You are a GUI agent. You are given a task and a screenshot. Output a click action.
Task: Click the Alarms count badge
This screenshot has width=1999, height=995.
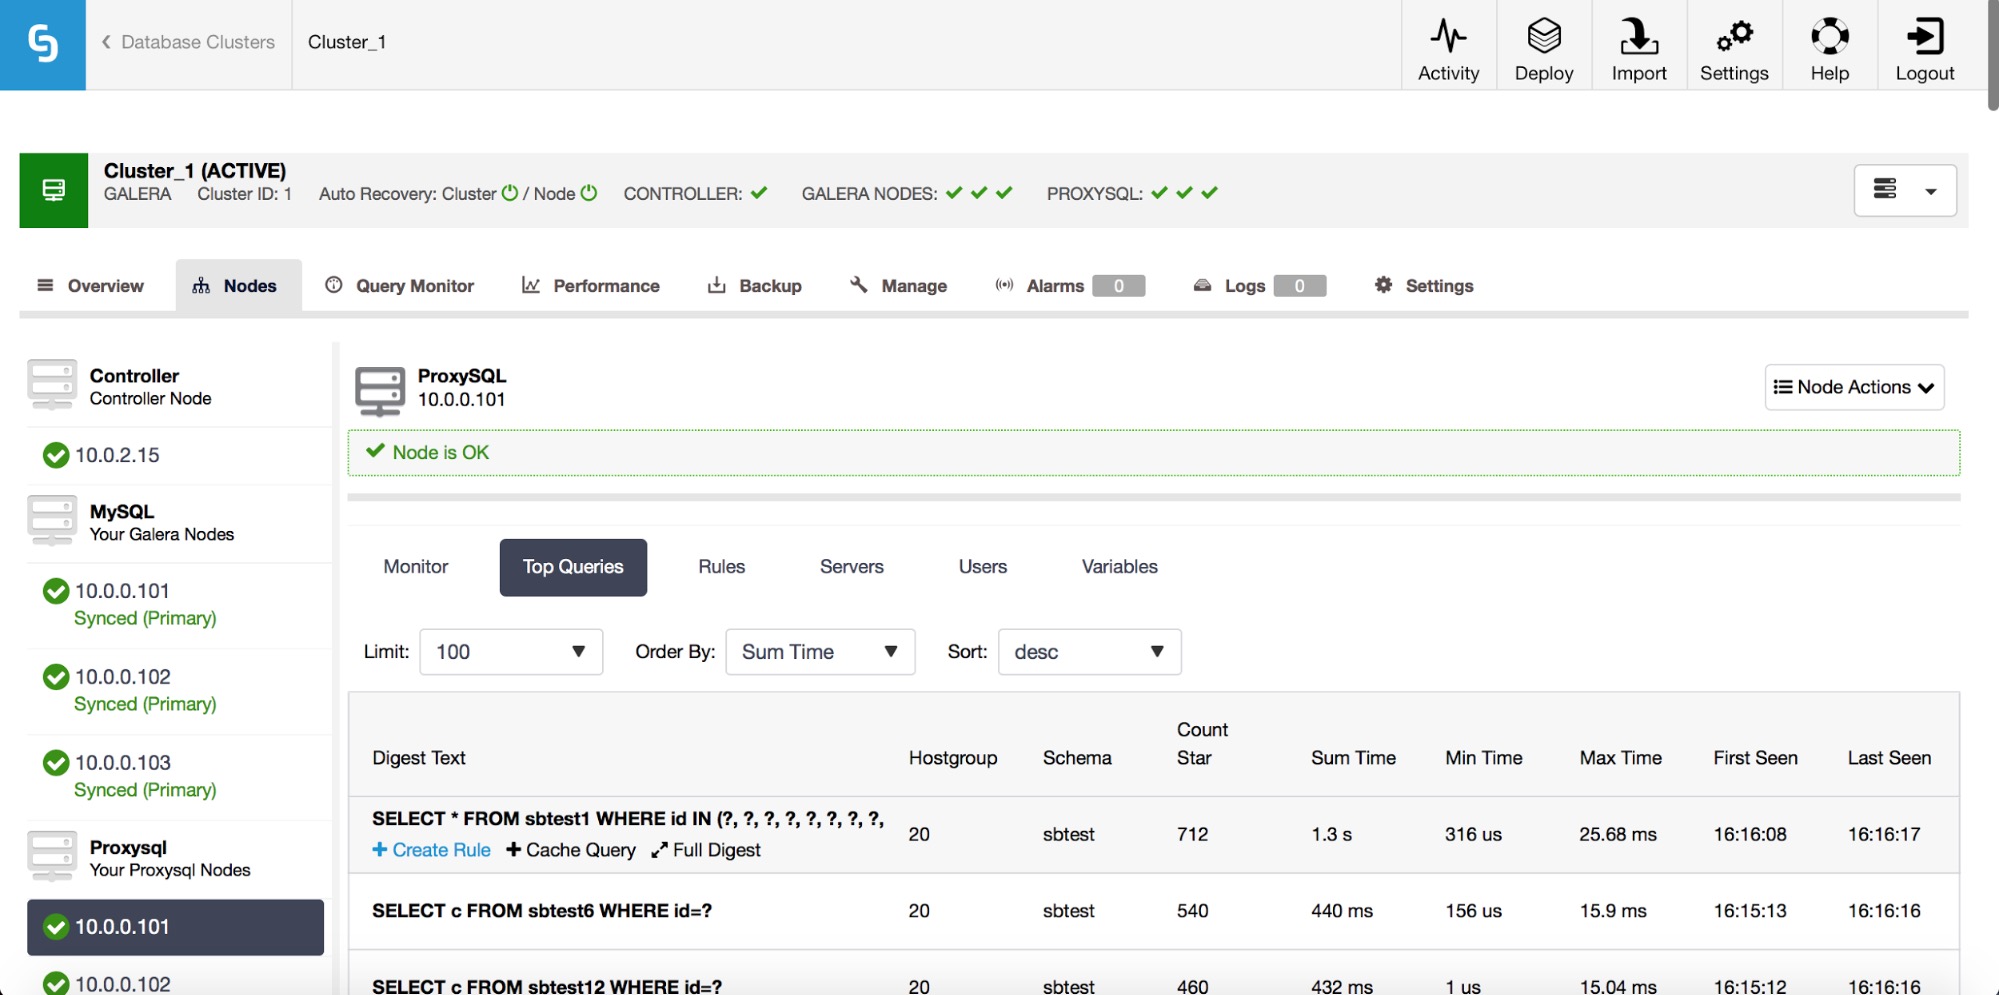point(1119,286)
